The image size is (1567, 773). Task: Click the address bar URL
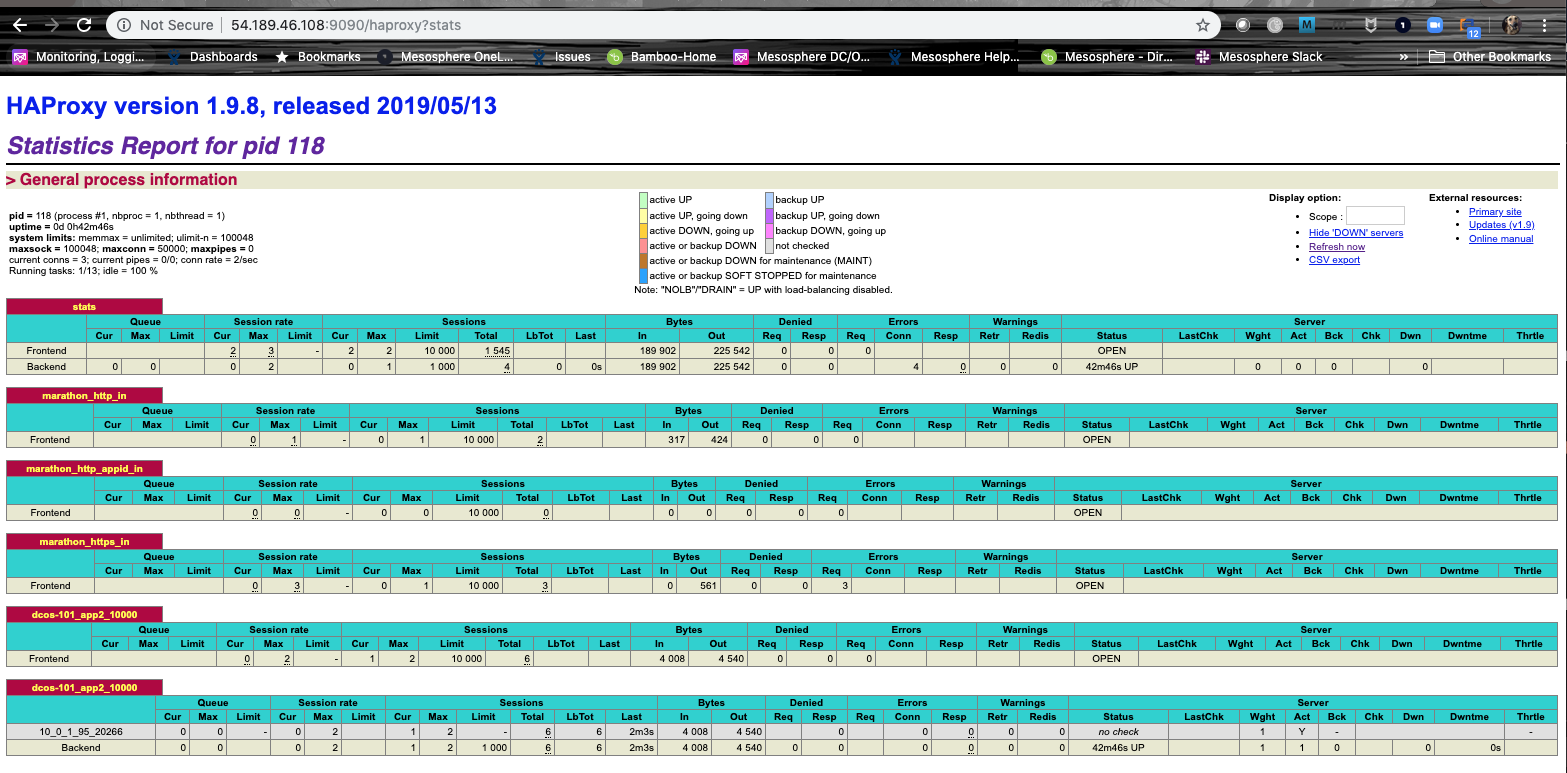344,25
